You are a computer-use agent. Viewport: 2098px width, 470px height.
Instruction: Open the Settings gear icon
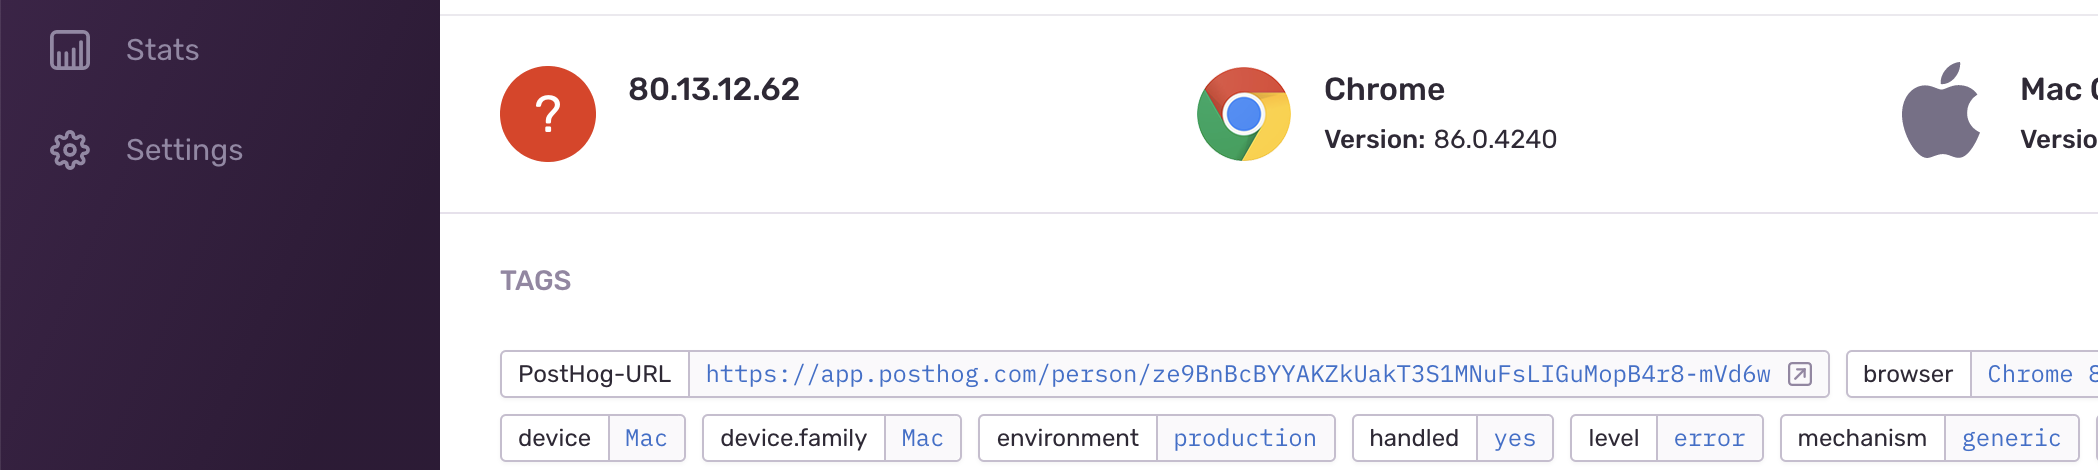point(70,150)
